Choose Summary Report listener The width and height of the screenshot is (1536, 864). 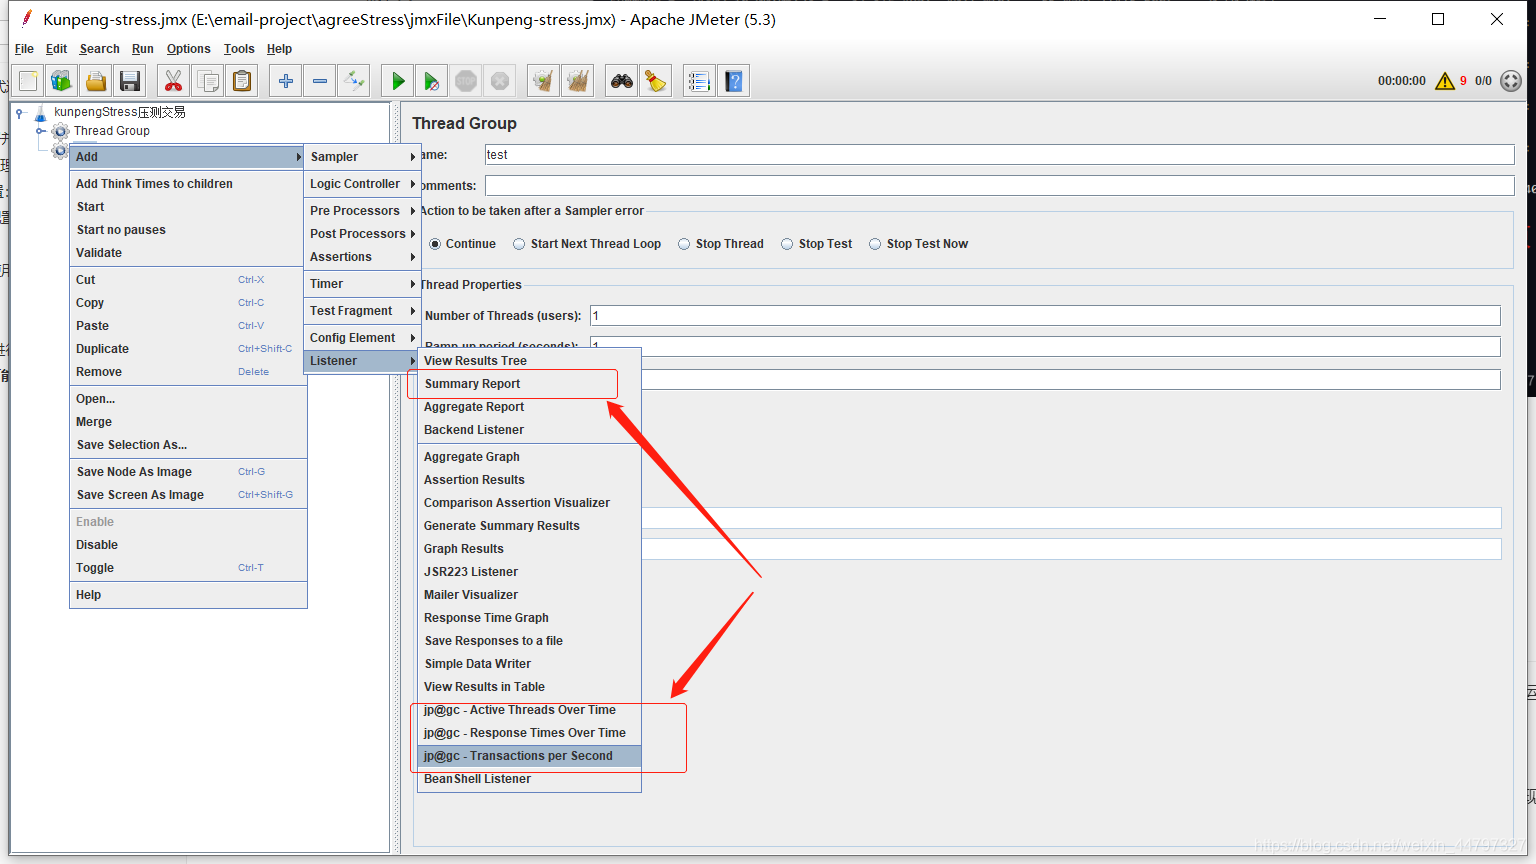pyautogui.click(x=529, y=384)
